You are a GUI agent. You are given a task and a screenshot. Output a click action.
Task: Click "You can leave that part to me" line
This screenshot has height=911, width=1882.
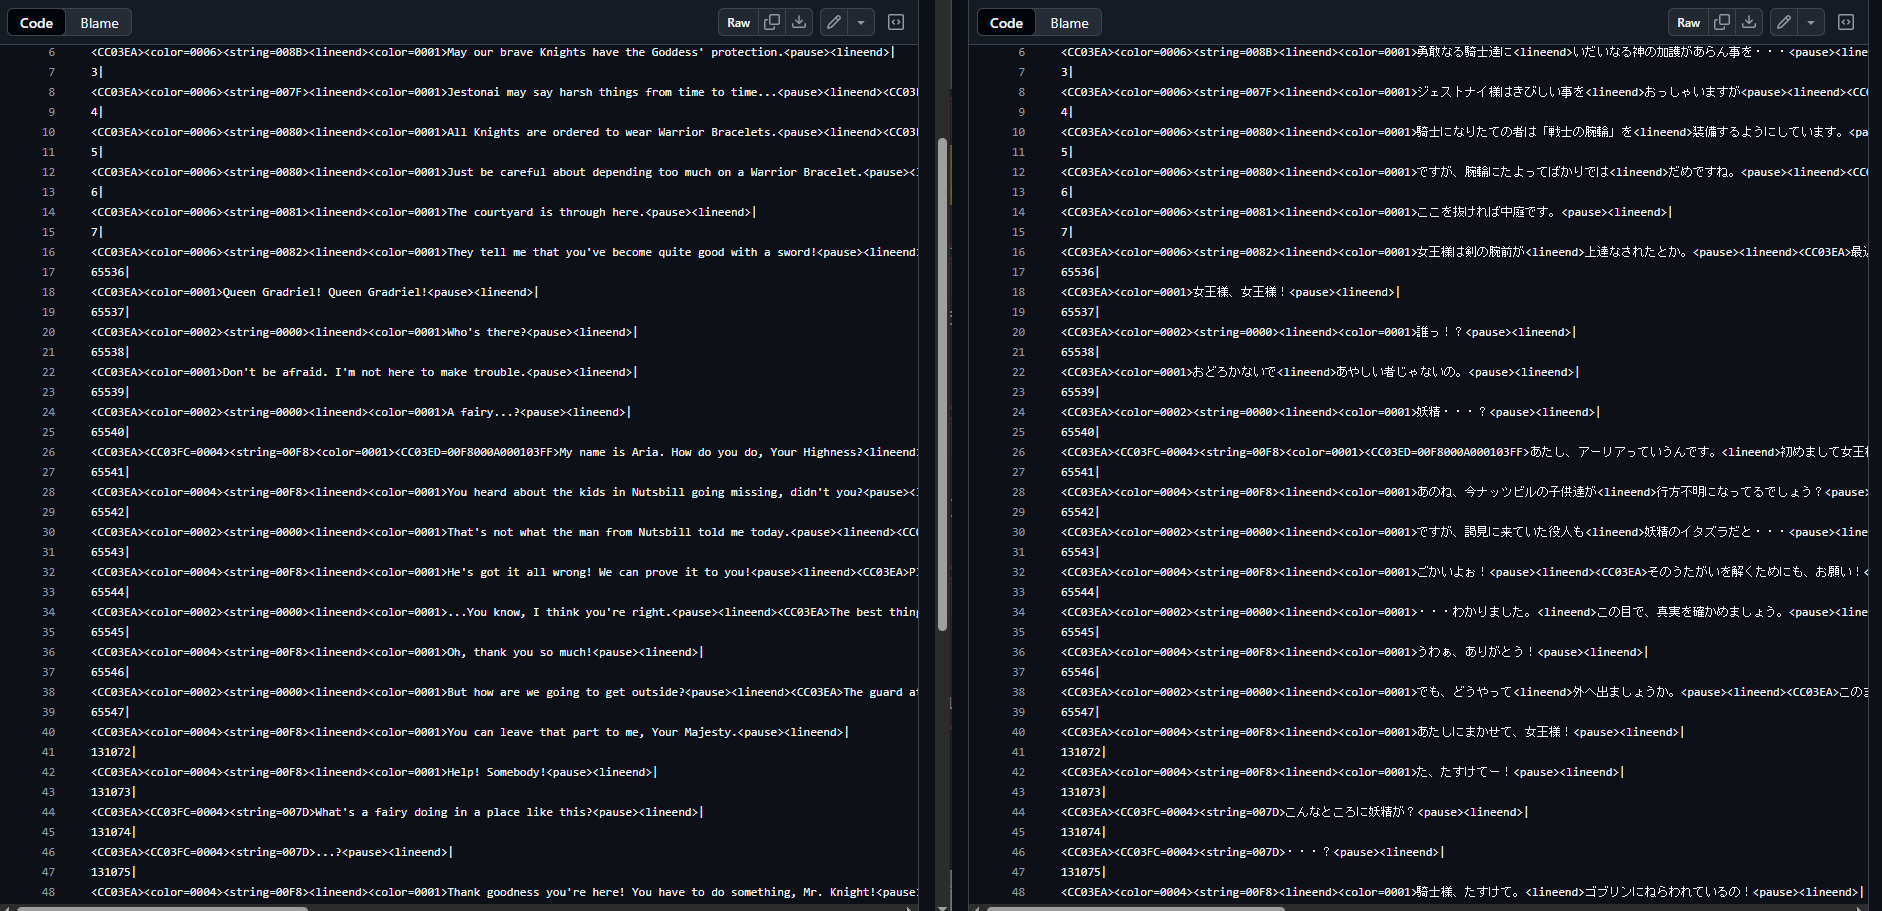pyautogui.click(x=470, y=732)
